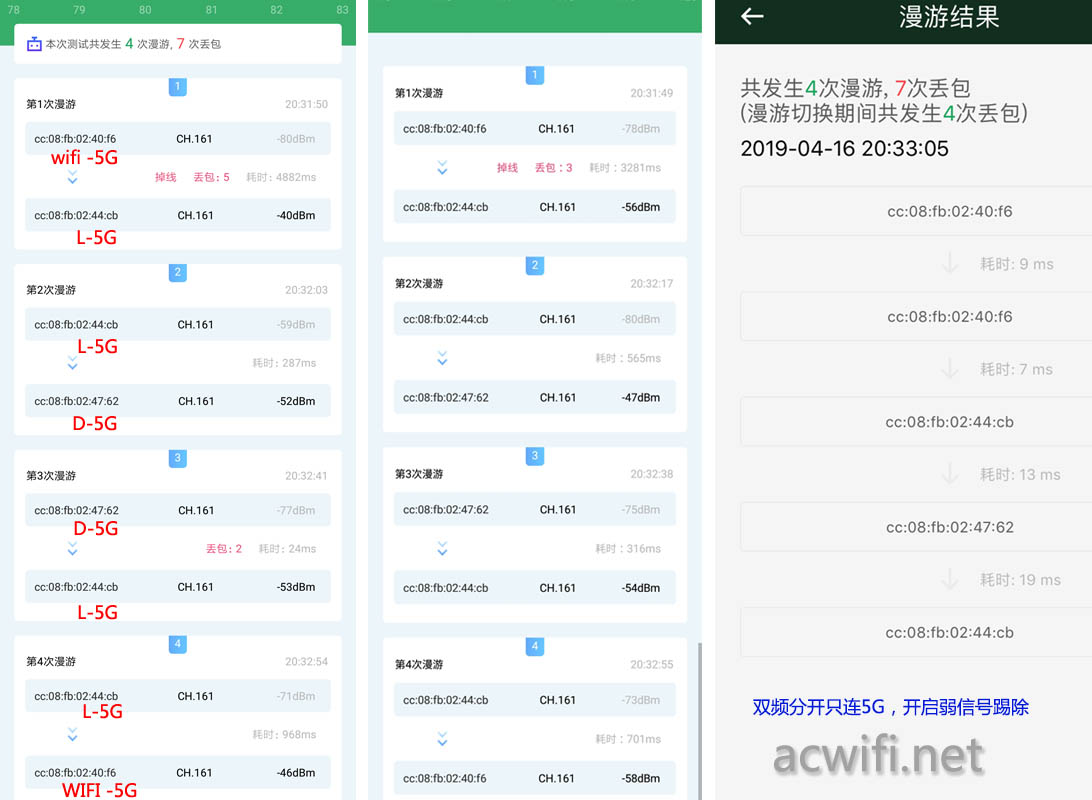Screen dimensions: 1092x800
Task: Click the 耗时: 13 ms label
Action: pyautogui.click(x=1020, y=474)
